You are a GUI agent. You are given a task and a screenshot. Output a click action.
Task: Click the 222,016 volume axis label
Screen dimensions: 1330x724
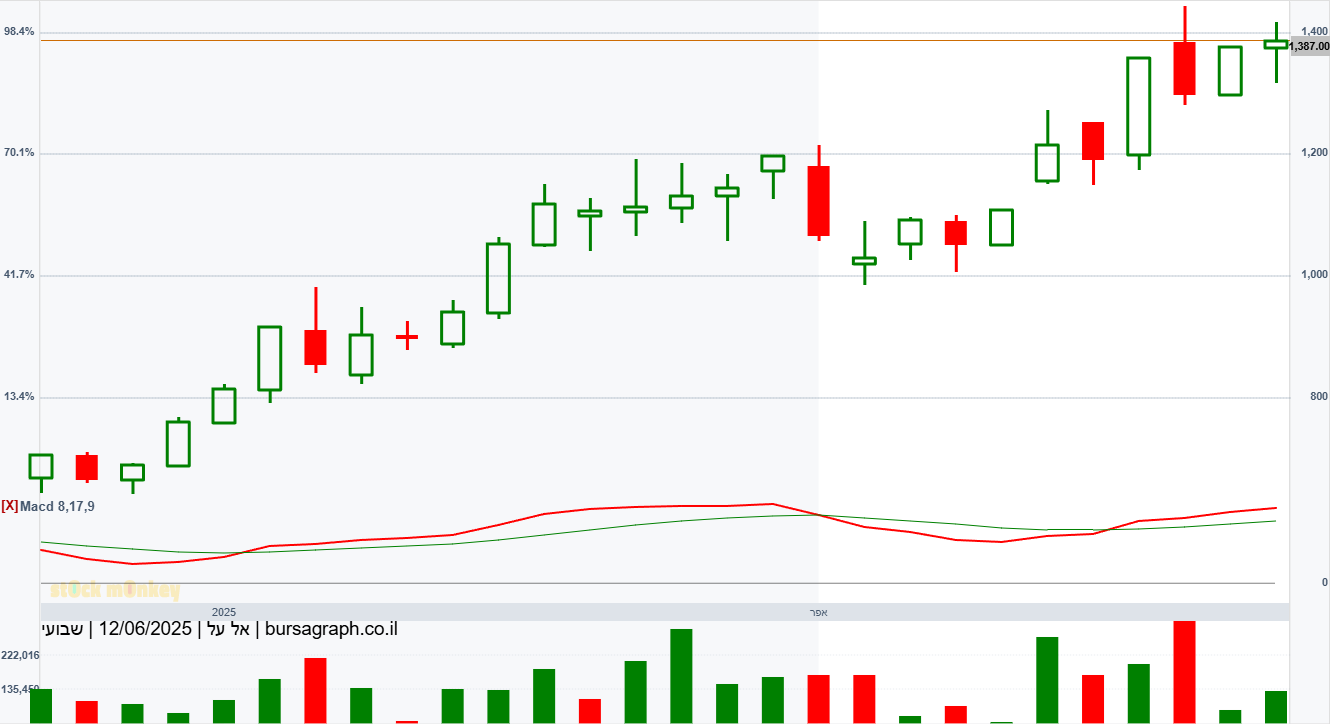[20, 655]
